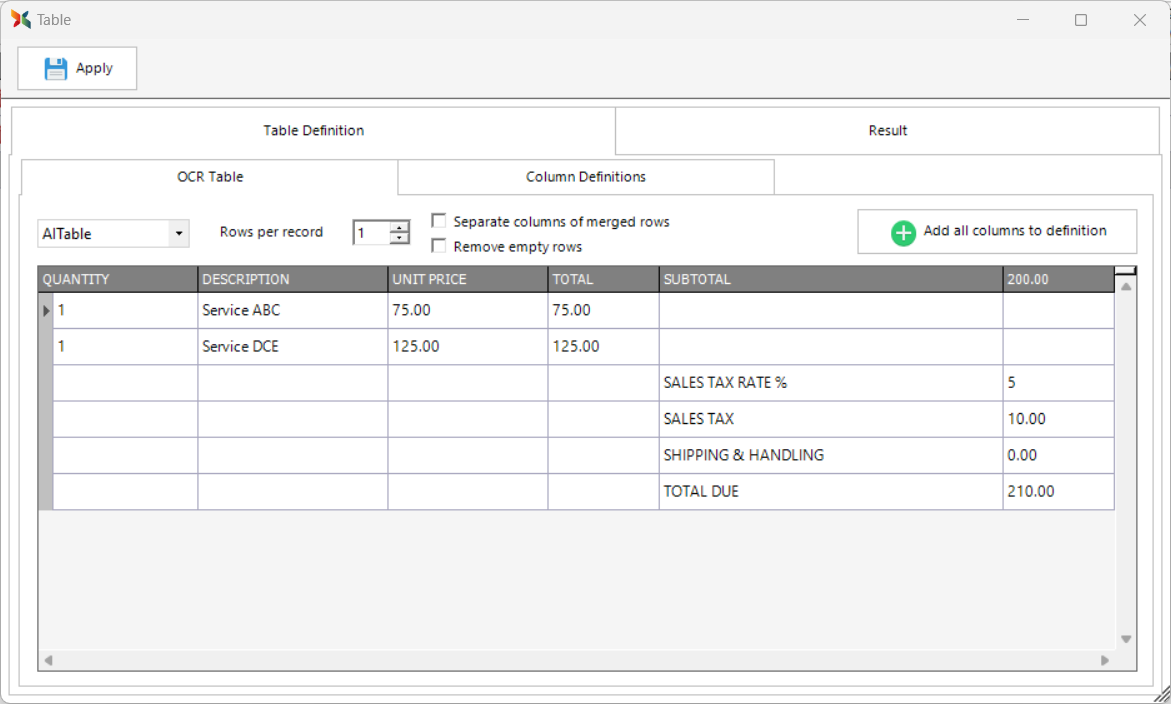
Task: Increase Rows per record with up arrow
Action: [400, 227]
